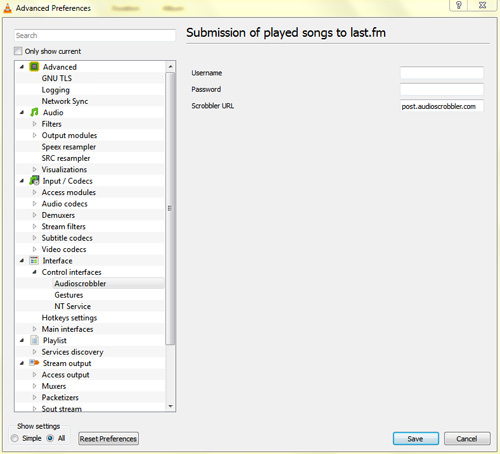This screenshot has width=500, height=454.
Task: Click the Playlist category icon
Action: coord(34,340)
